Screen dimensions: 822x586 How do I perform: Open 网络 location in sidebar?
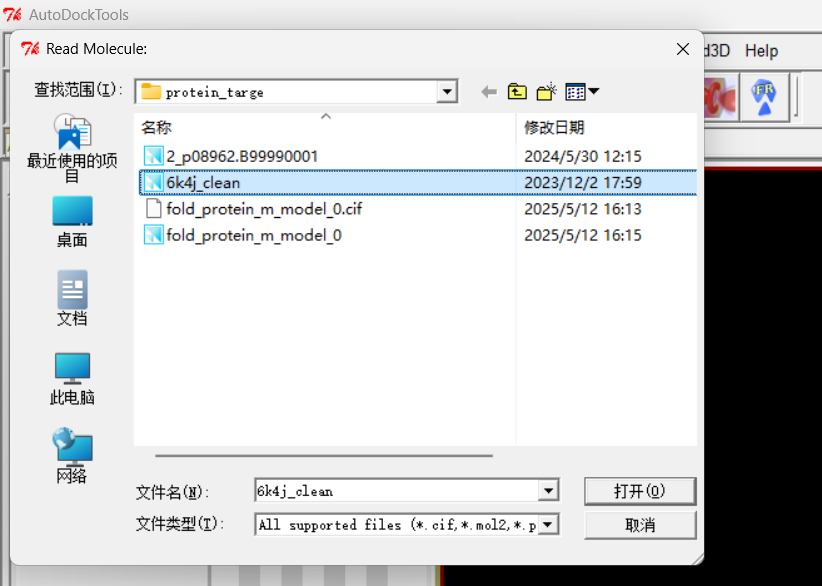pos(72,455)
